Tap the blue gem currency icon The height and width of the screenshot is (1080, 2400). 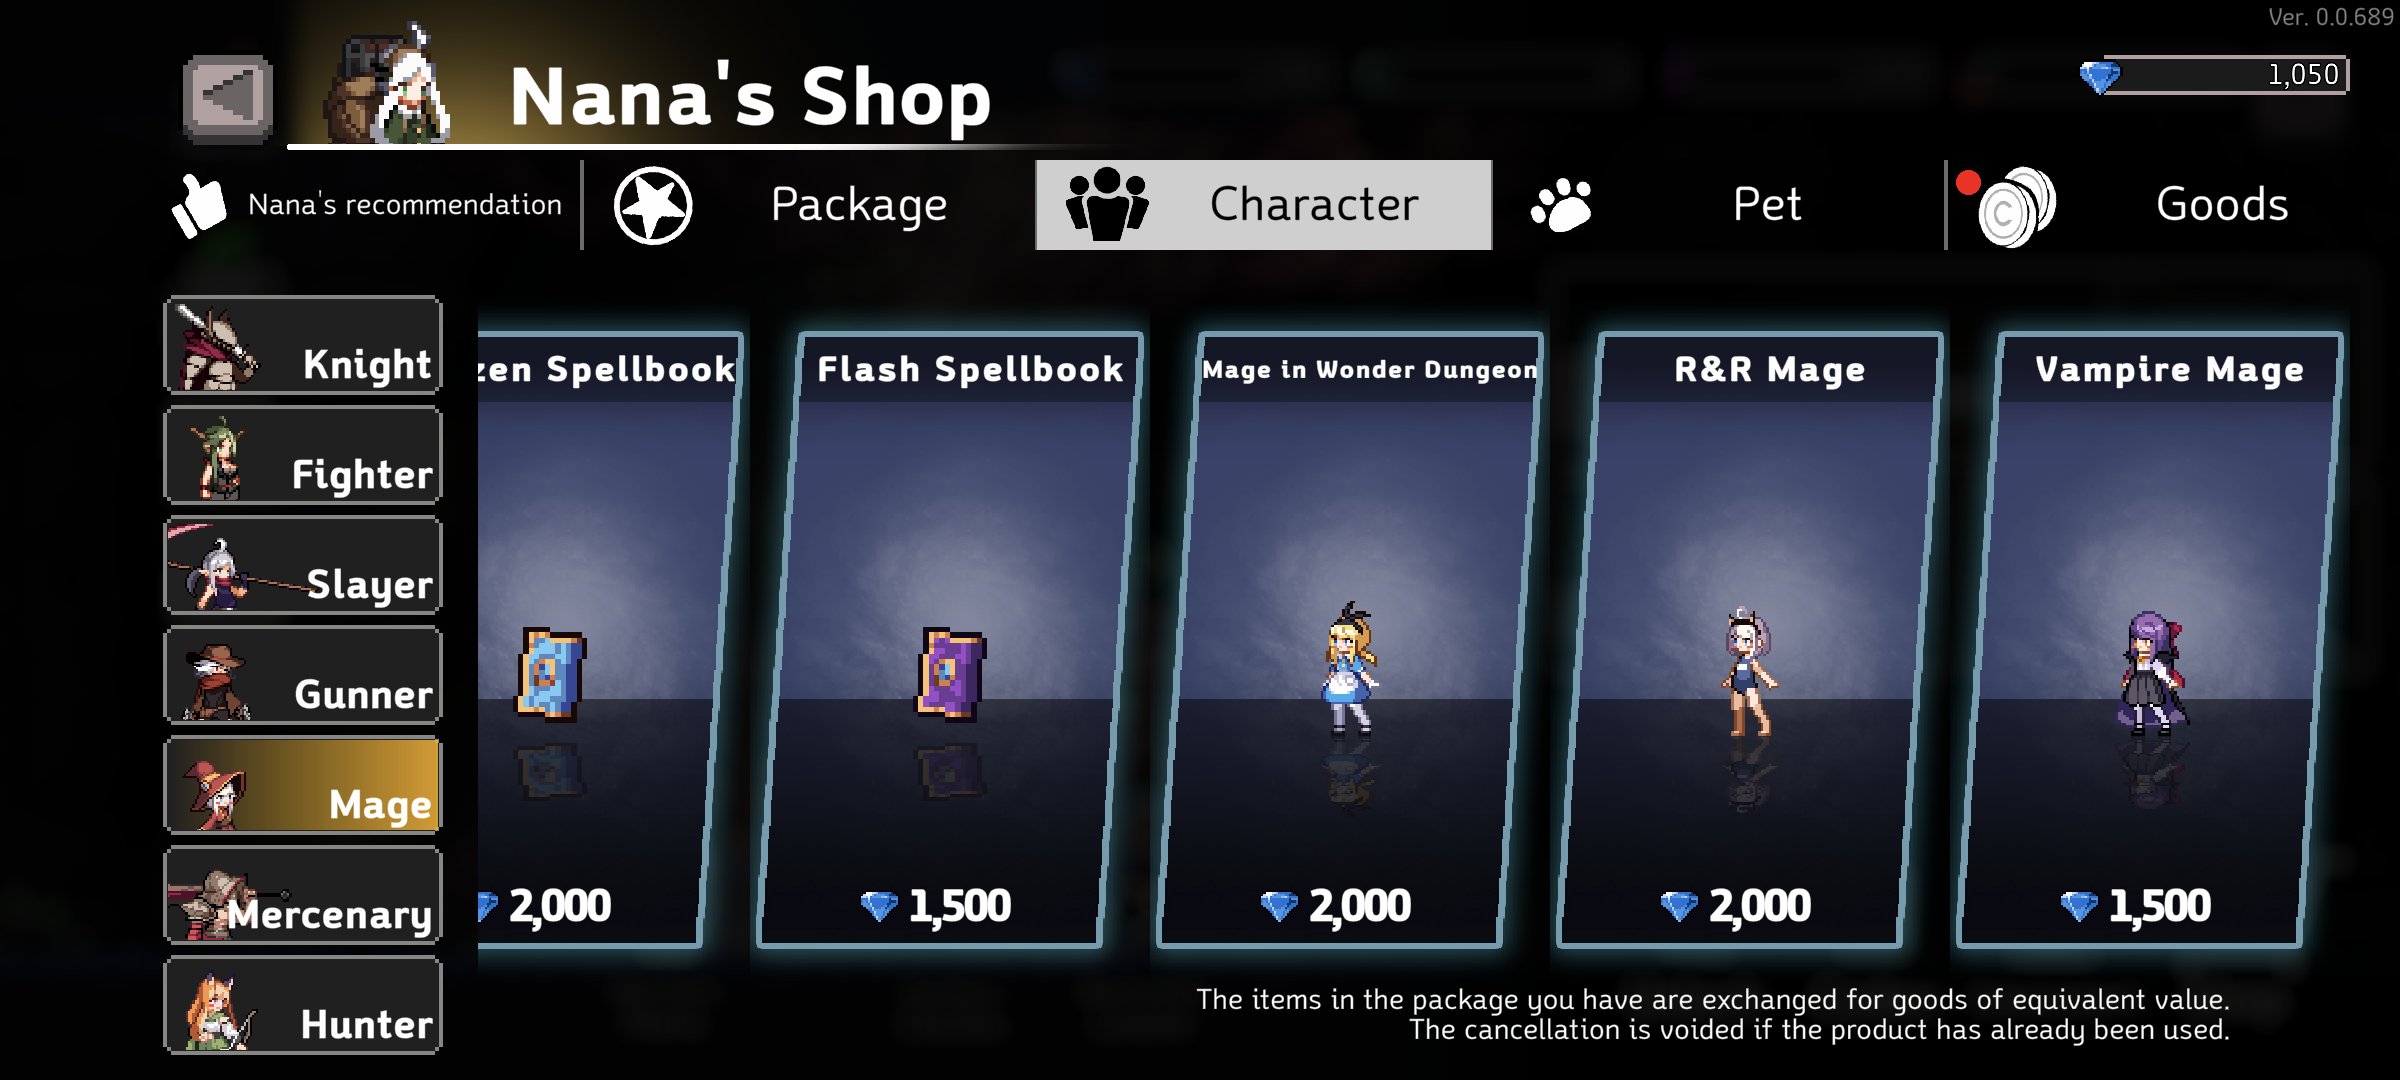(x=2099, y=77)
